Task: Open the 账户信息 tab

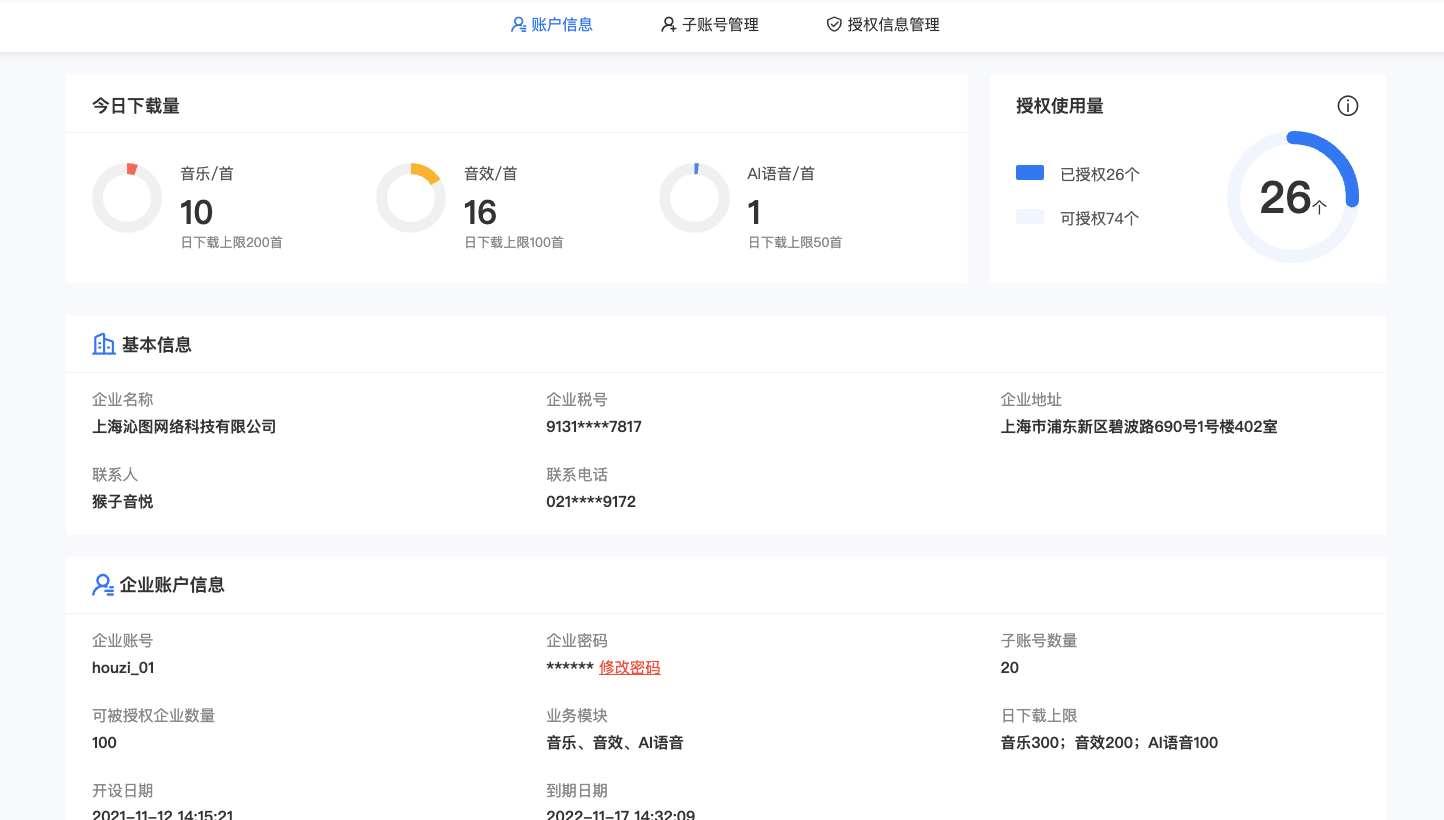Action: [552, 25]
